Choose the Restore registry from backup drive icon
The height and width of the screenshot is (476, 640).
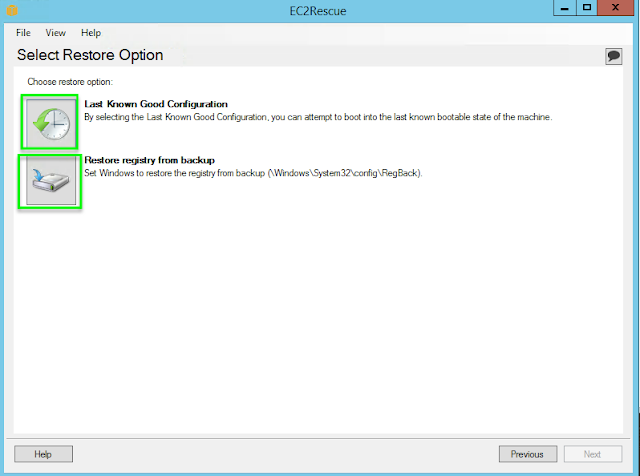click(51, 180)
